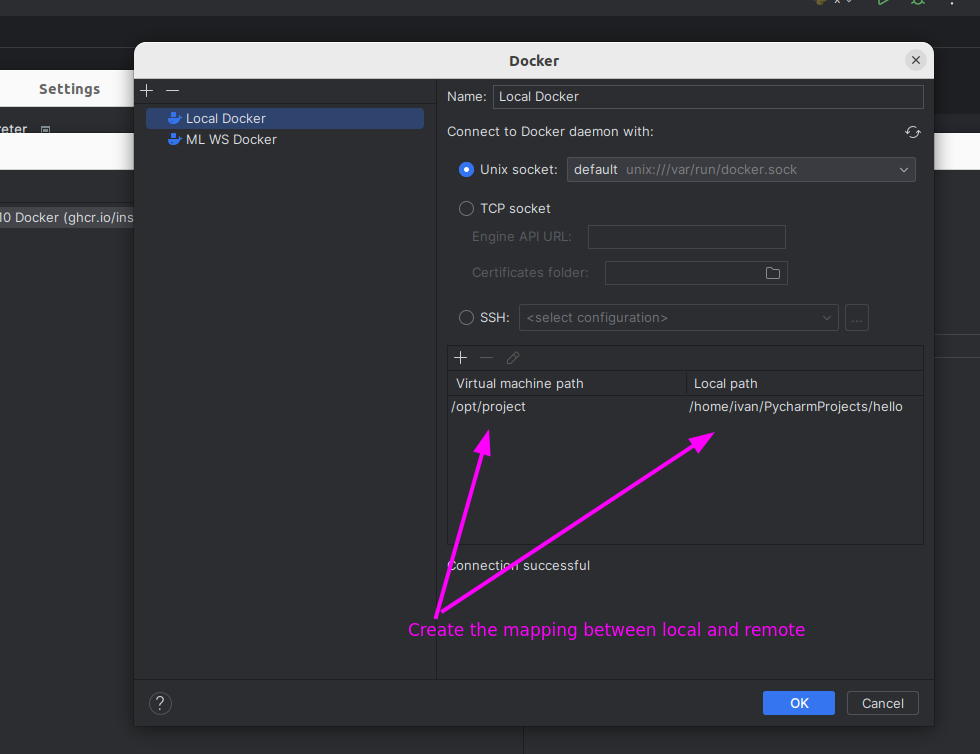Screen dimensions: 980x754
Task: Add a new Docker configuration
Action: click(x=146, y=90)
